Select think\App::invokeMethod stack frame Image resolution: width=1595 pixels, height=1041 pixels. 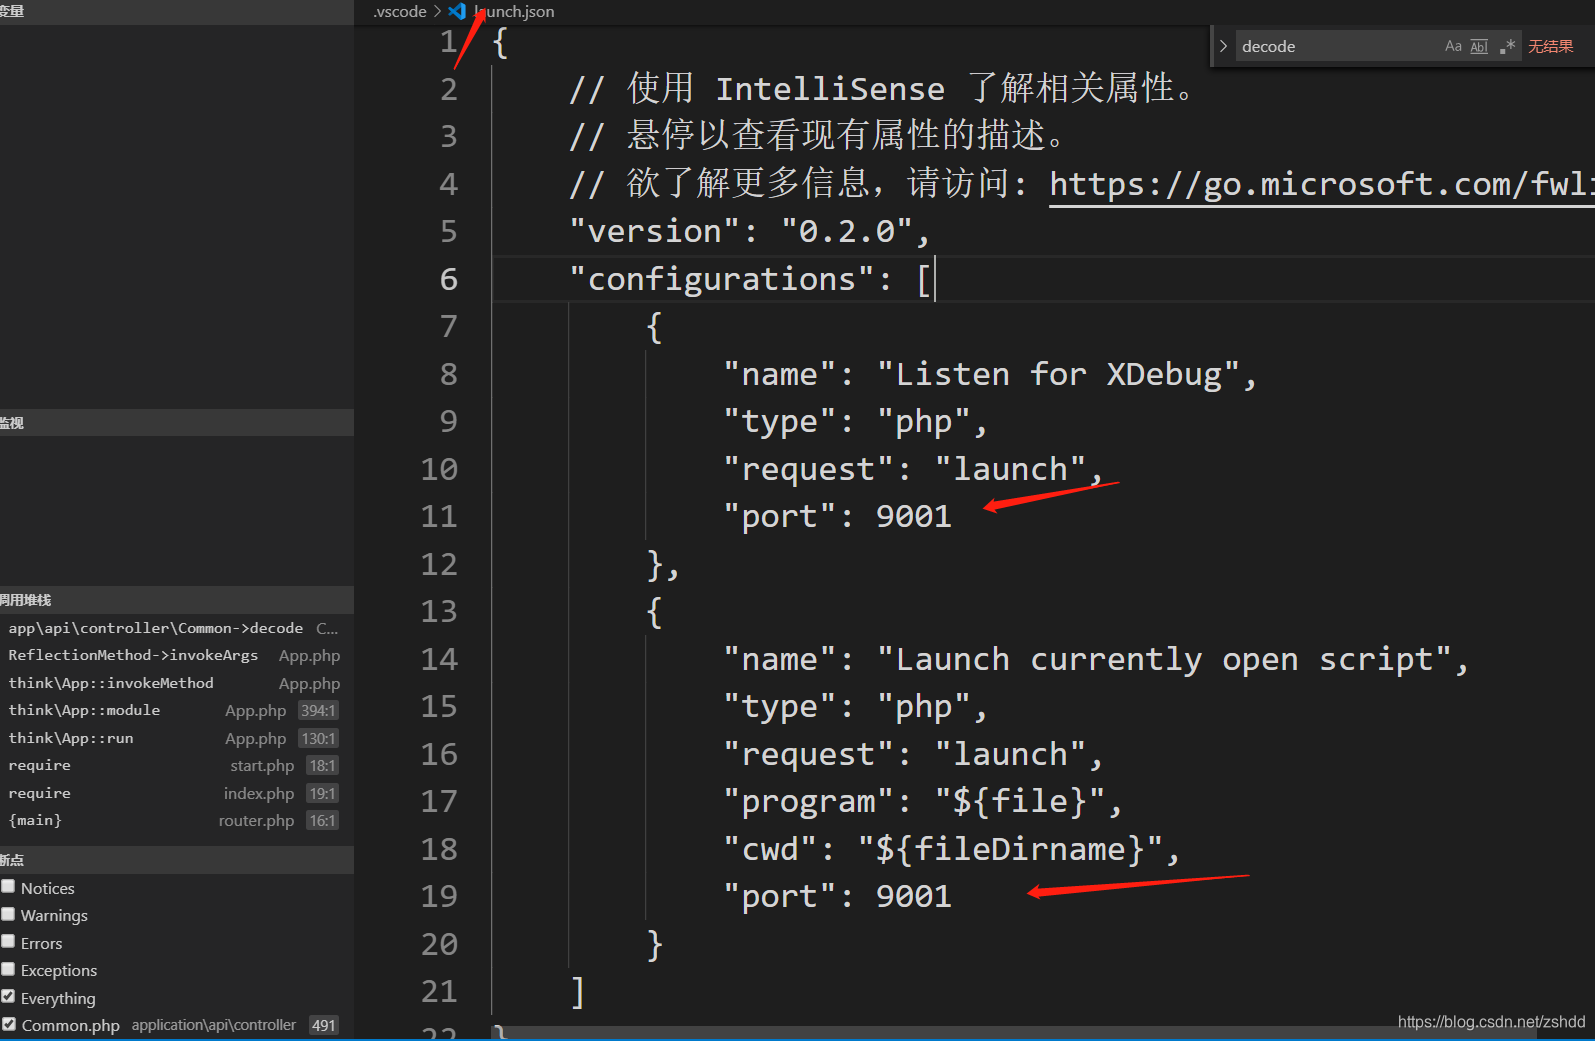click(177, 683)
